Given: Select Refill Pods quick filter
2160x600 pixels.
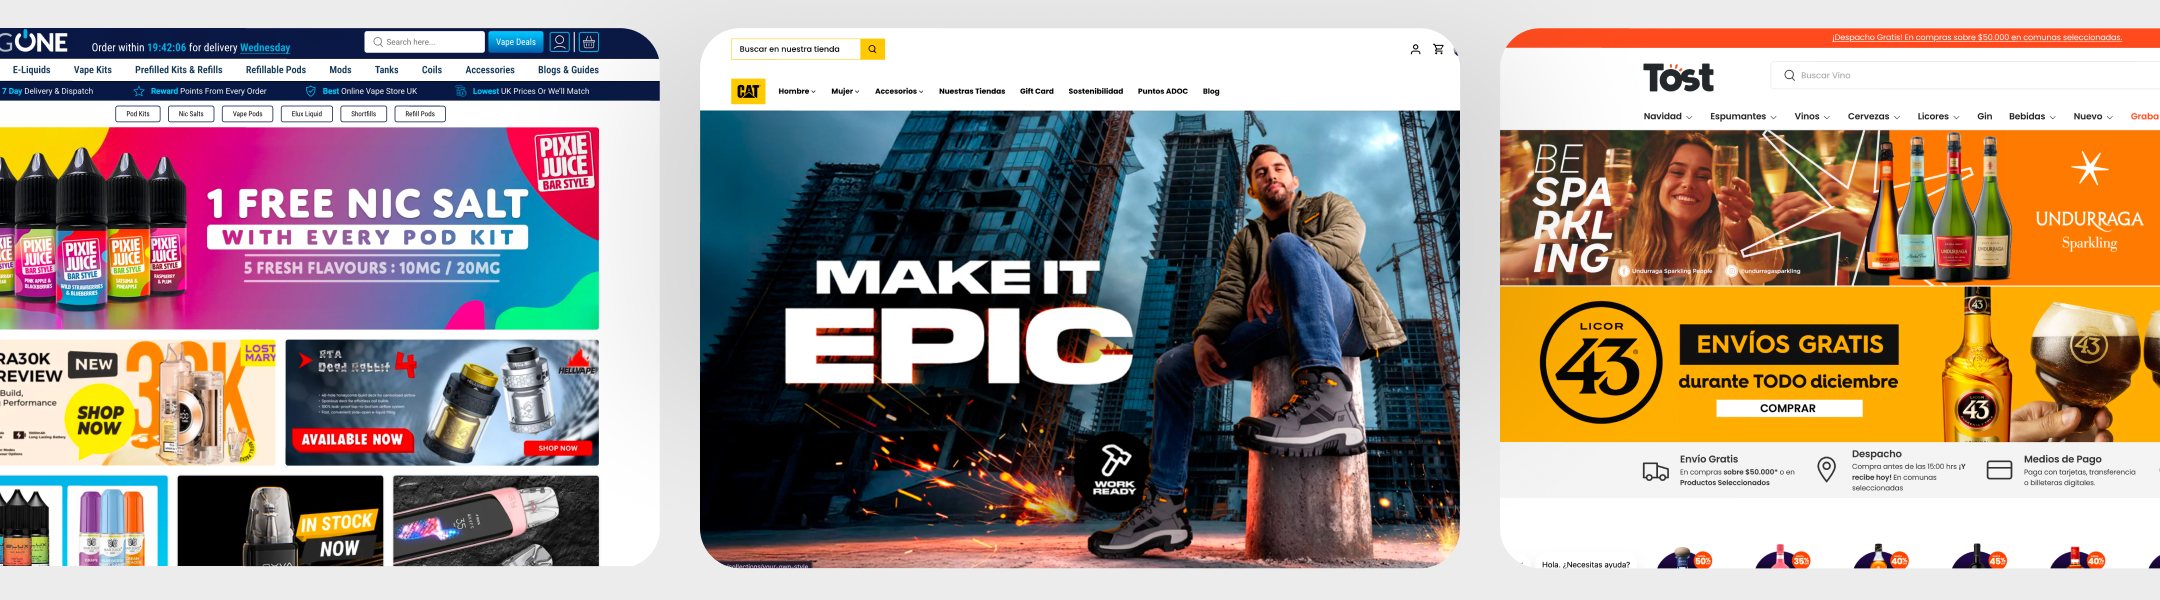Looking at the screenshot, I should tap(420, 114).
